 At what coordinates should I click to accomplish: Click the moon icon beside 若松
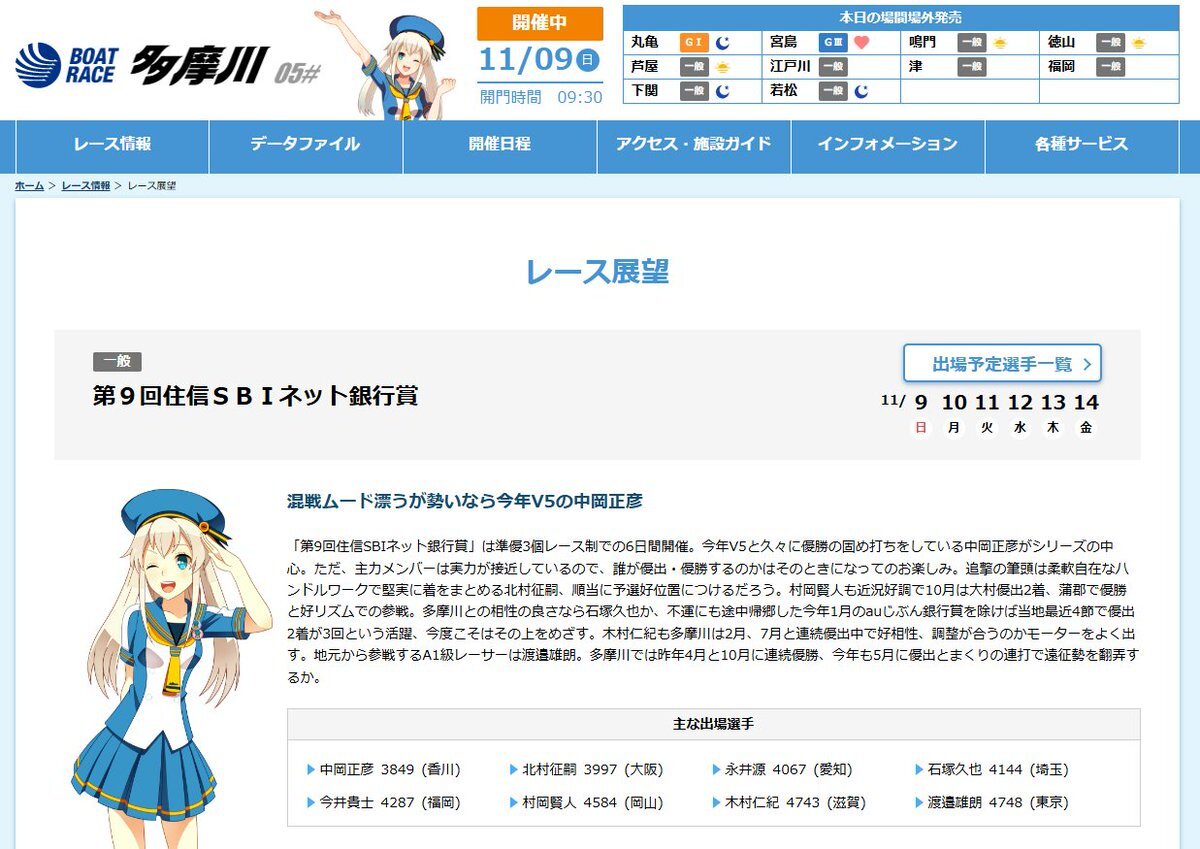coord(862,91)
